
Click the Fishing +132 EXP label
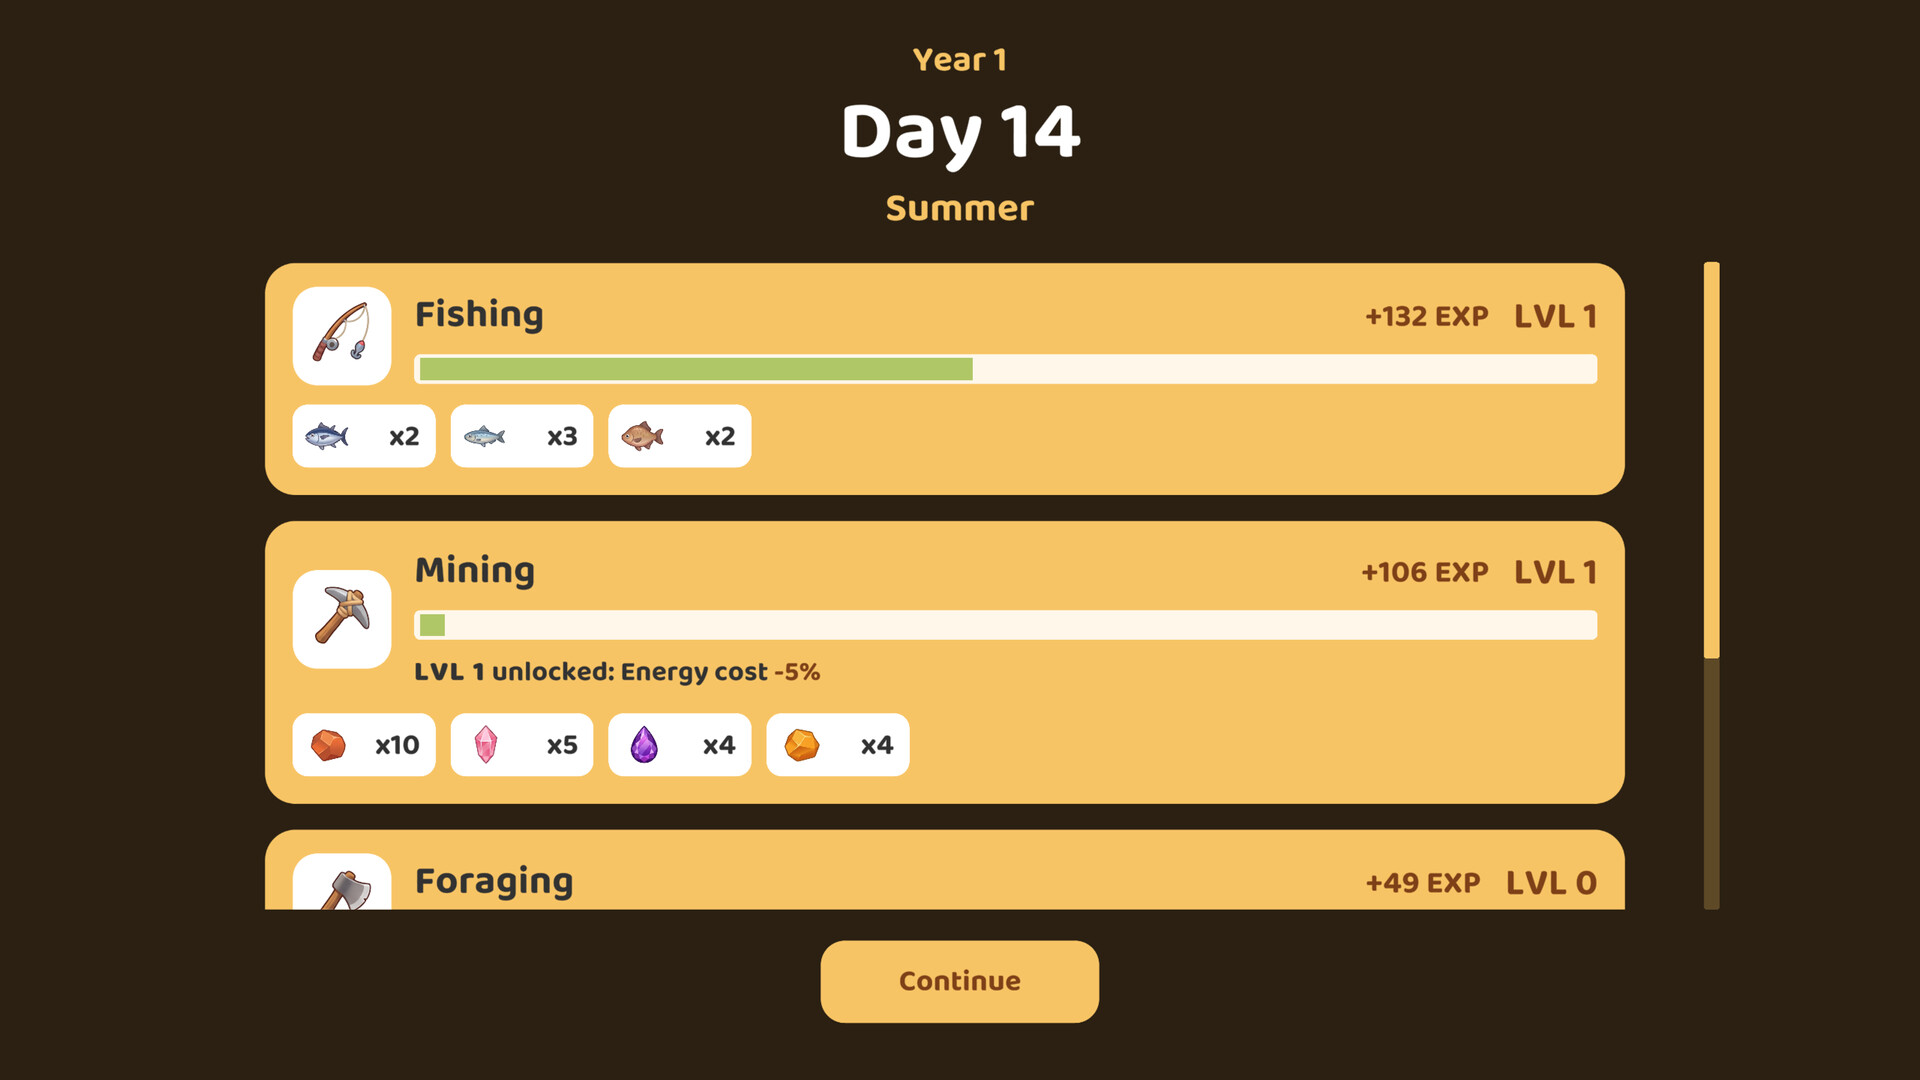click(x=1427, y=316)
